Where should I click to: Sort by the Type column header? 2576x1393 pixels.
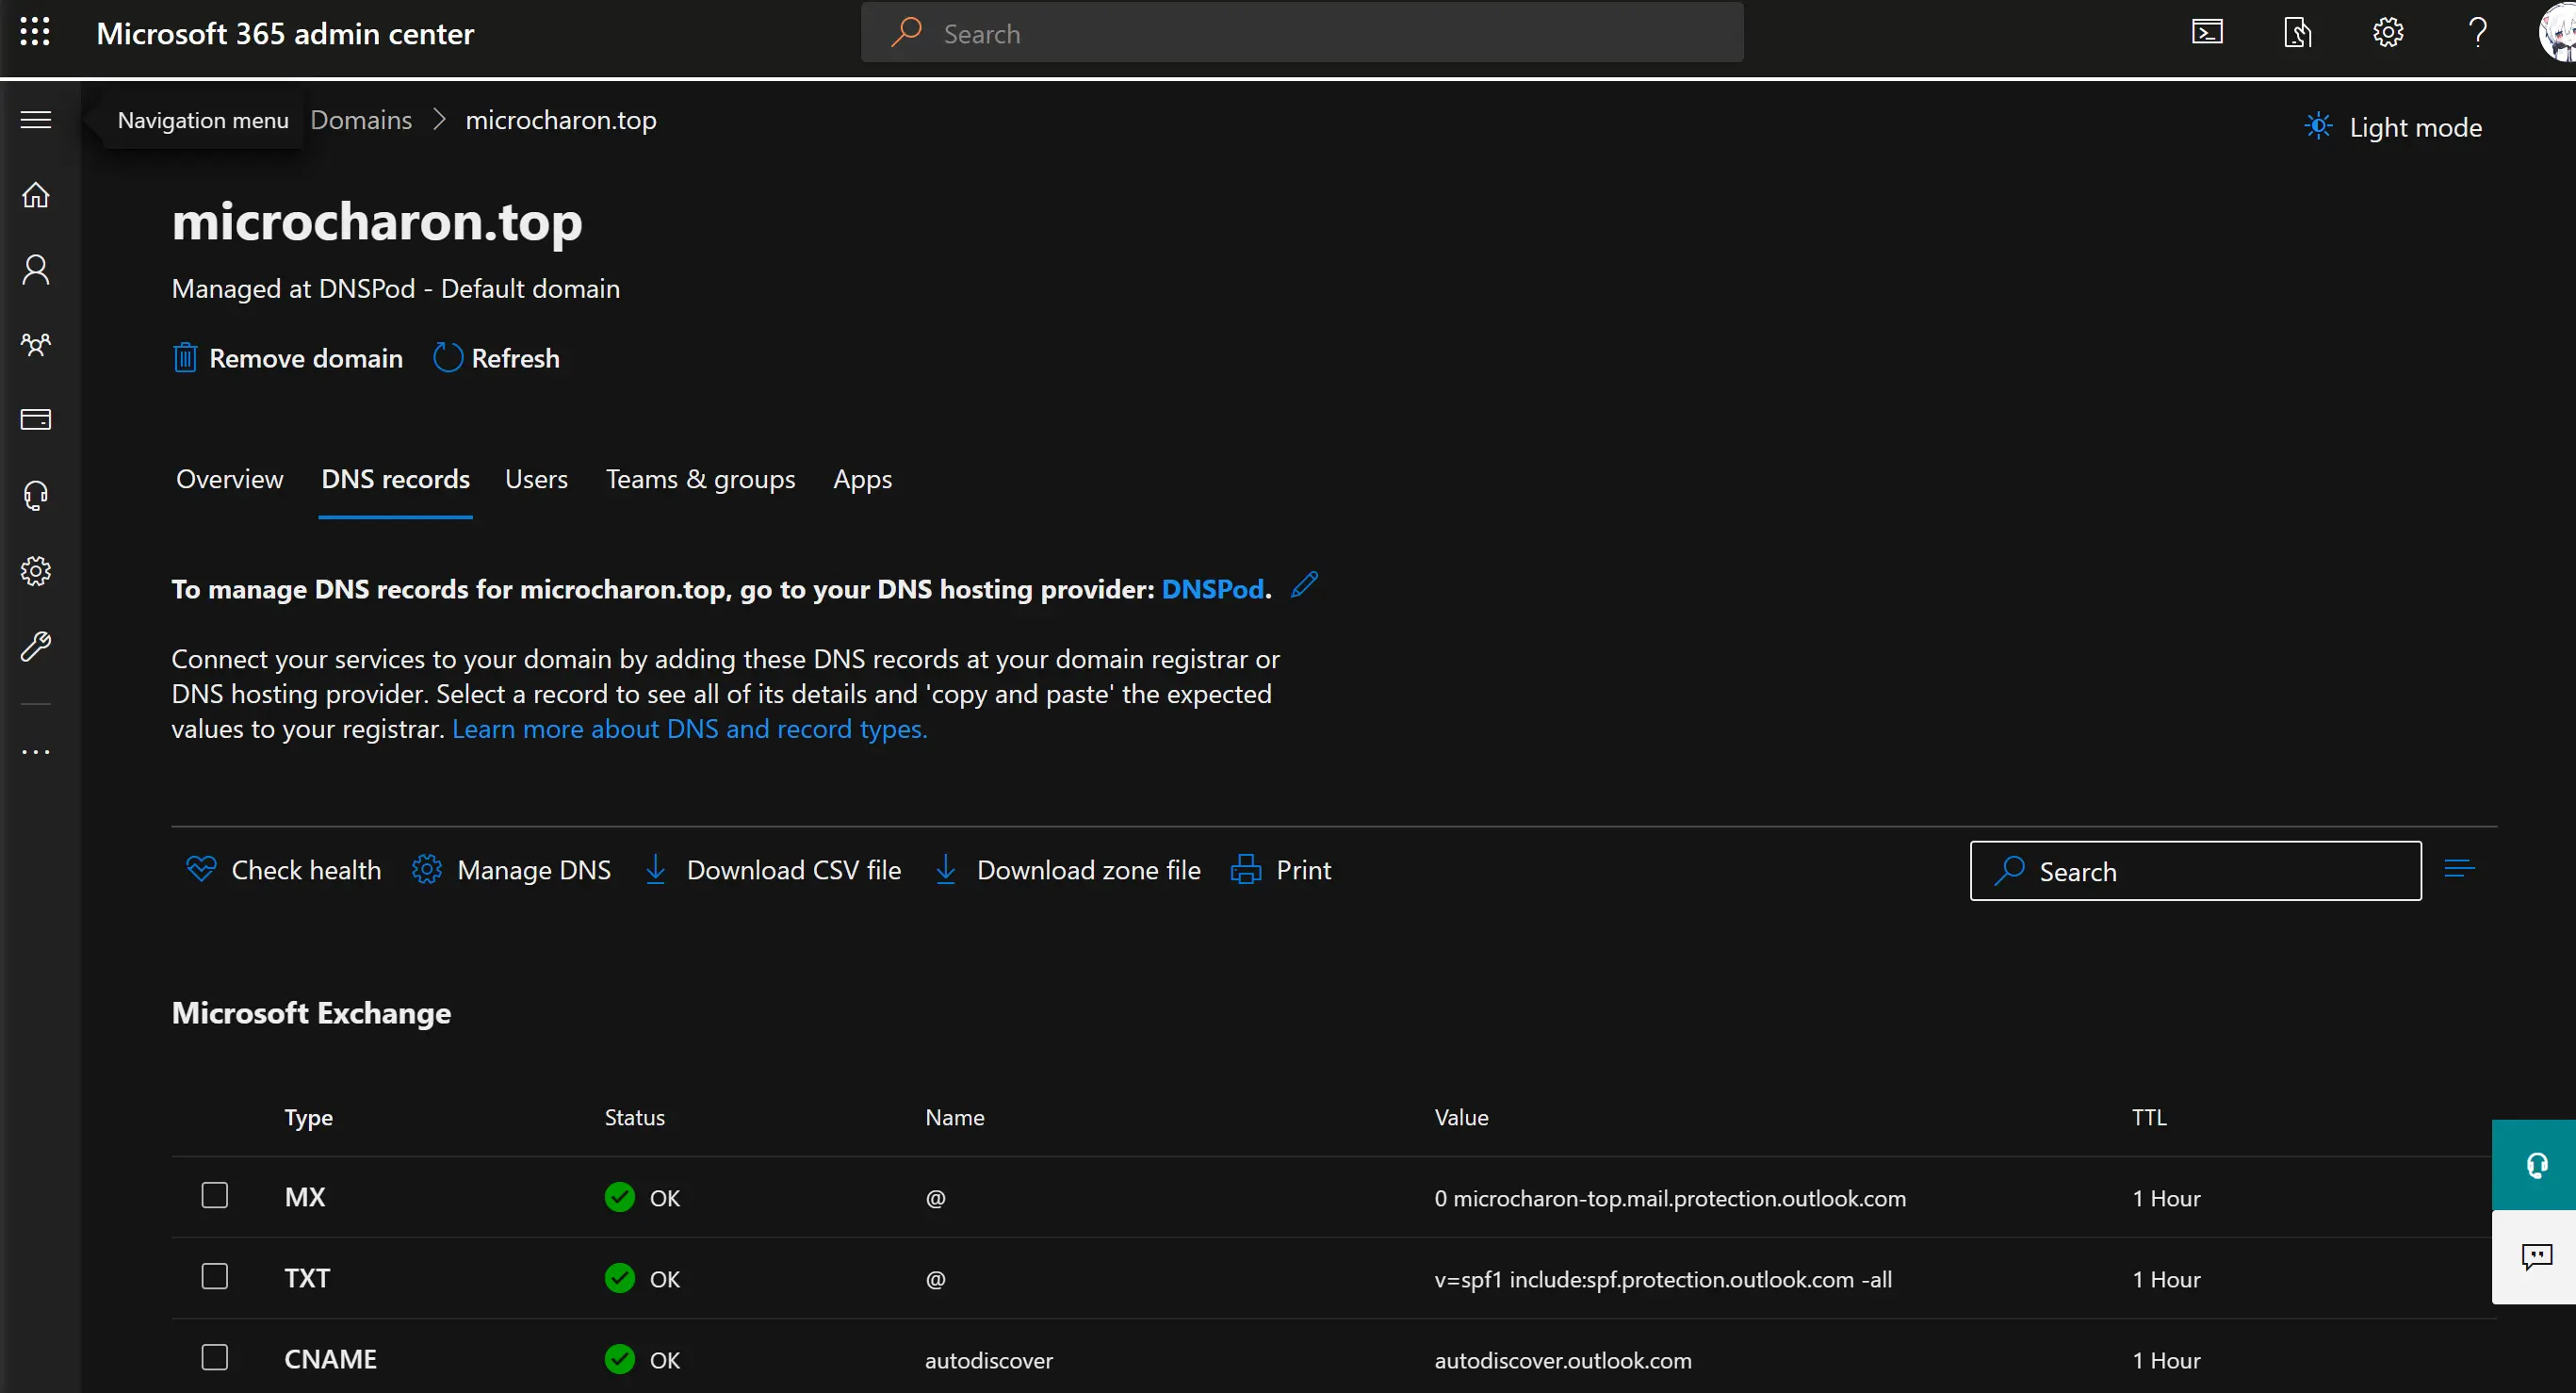point(308,1117)
